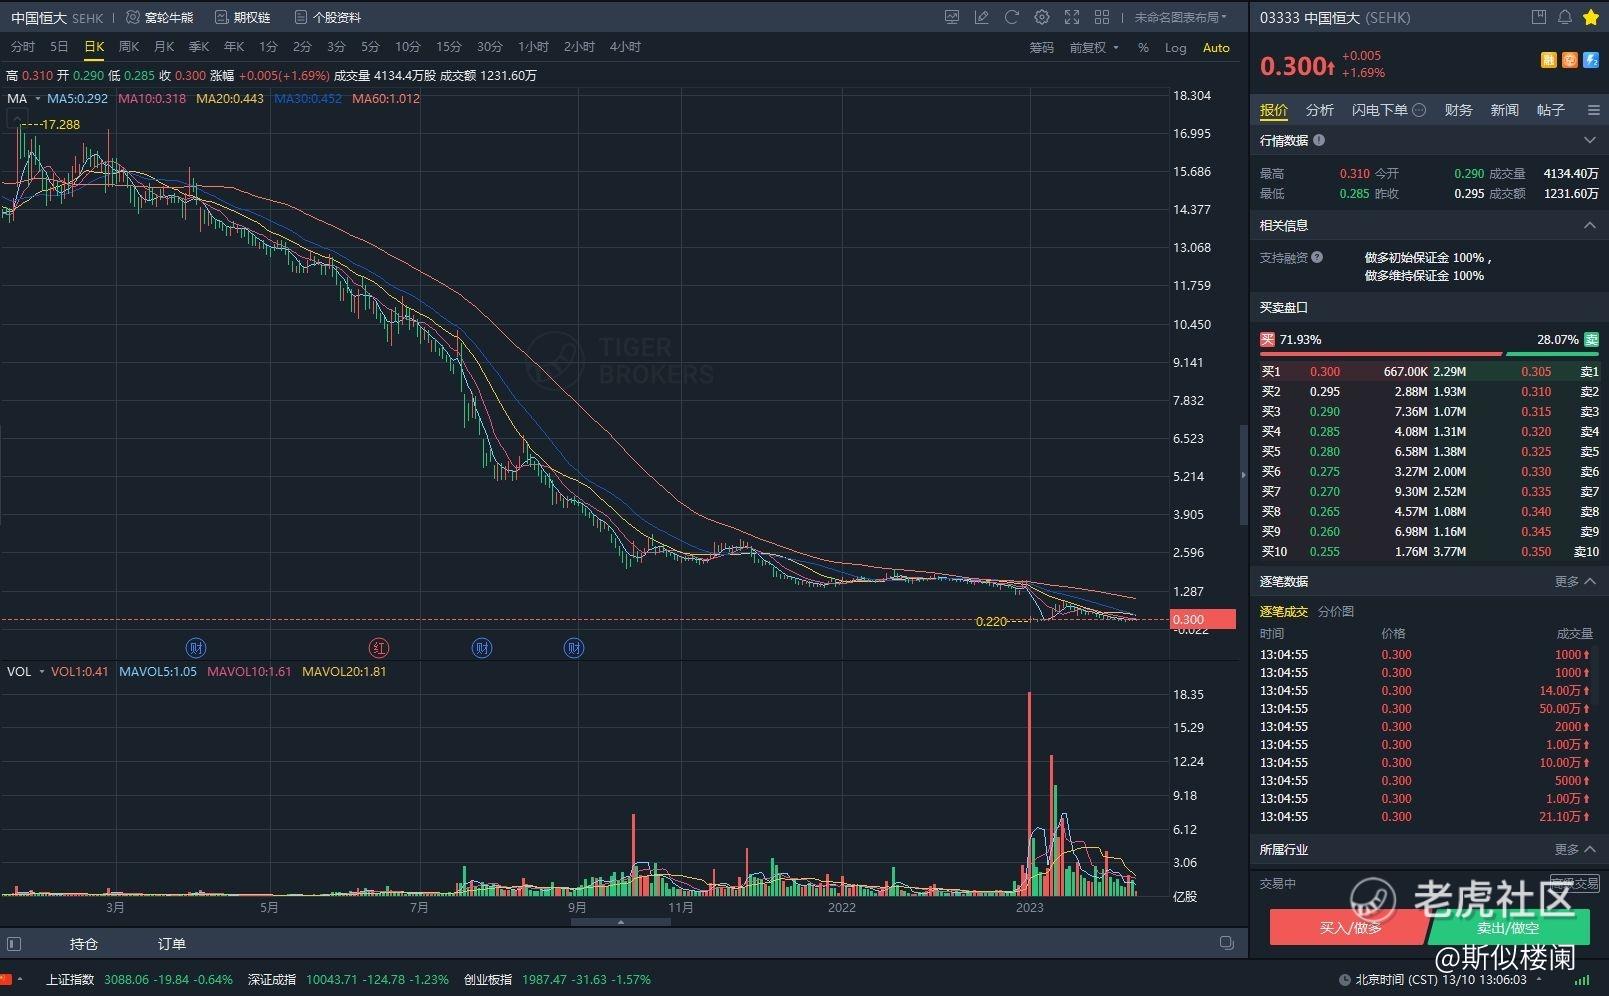Open the 持仓 positions panel
1609x996 pixels.
tap(84, 943)
